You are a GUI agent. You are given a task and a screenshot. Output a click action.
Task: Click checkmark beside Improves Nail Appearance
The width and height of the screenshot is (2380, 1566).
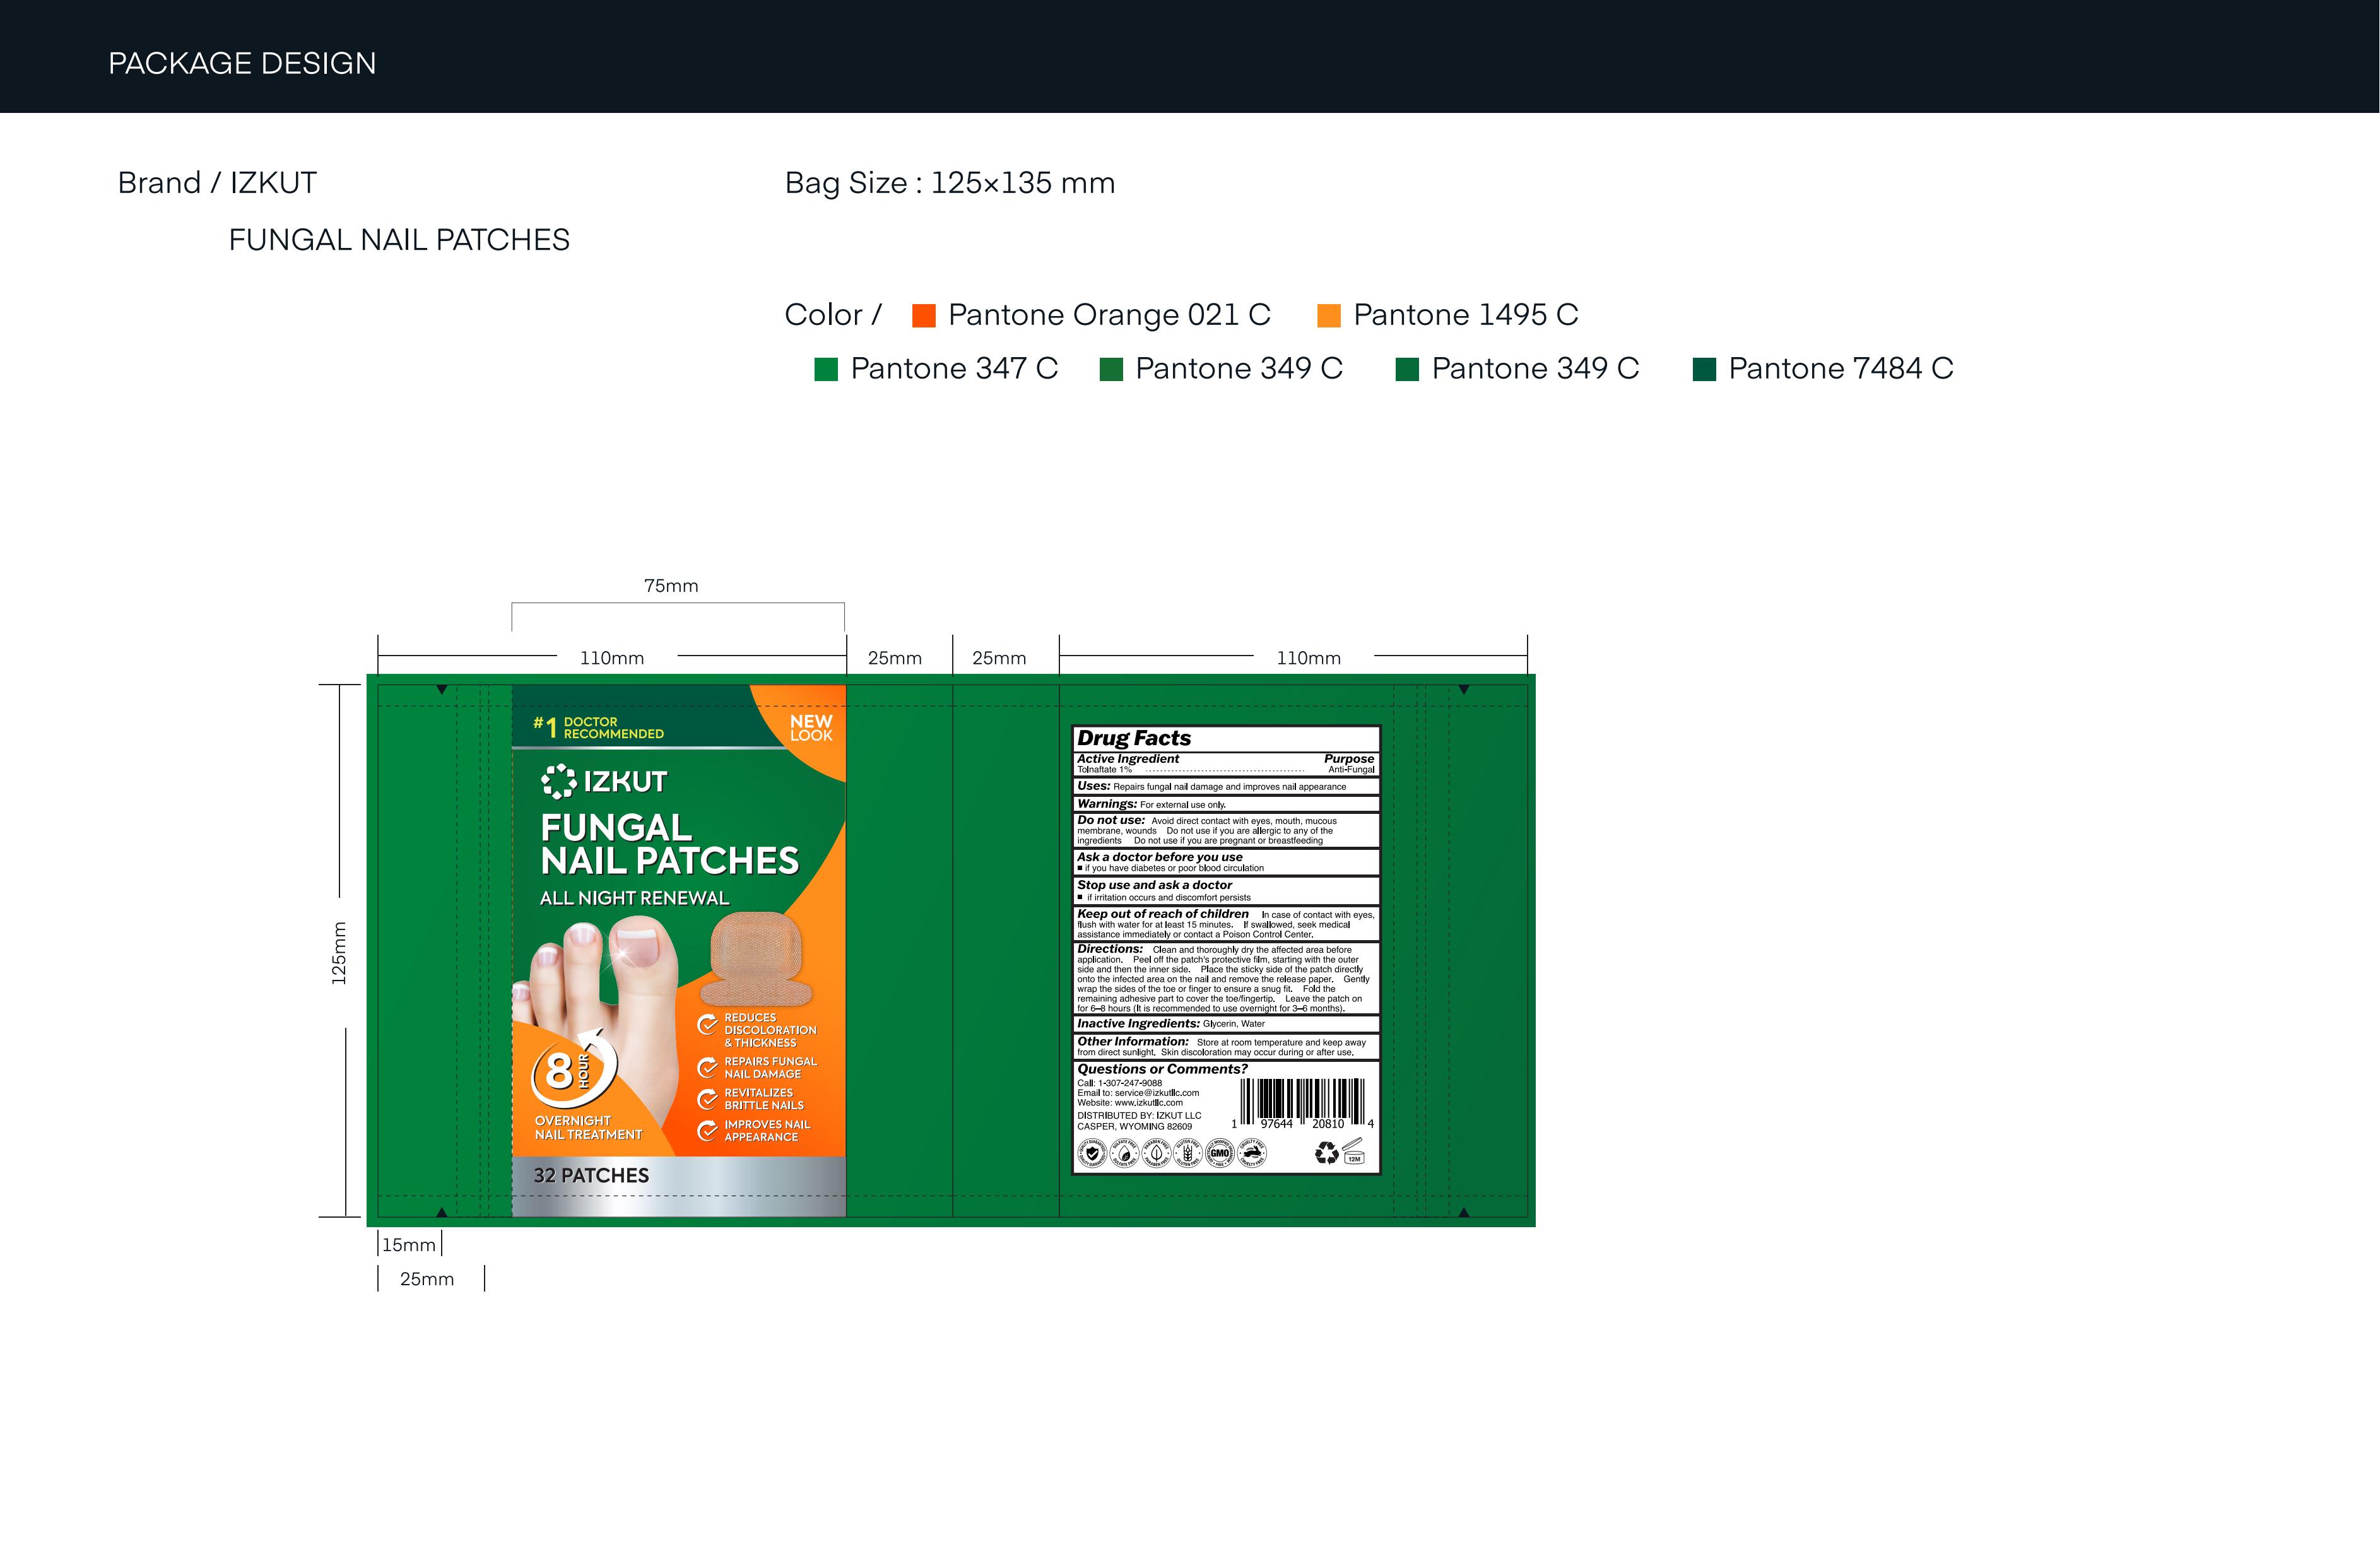coord(707,1131)
